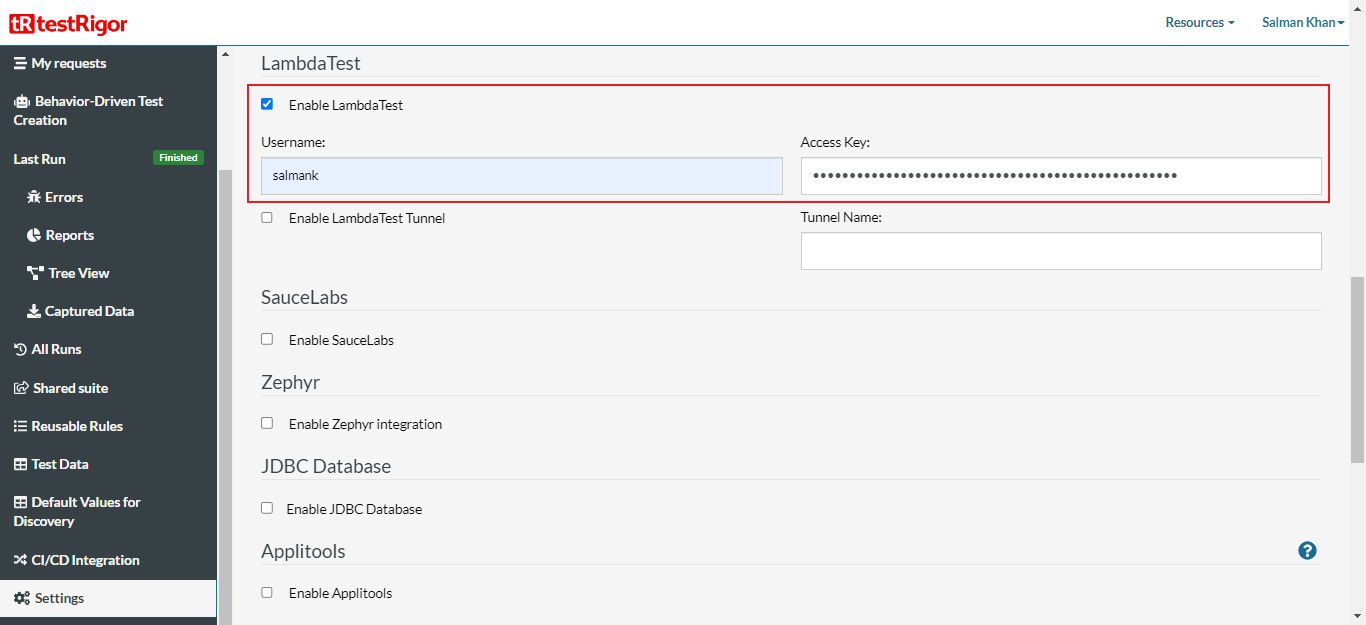
Task: Check the Enable SauceLabs checkbox
Action: click(267, 338)
